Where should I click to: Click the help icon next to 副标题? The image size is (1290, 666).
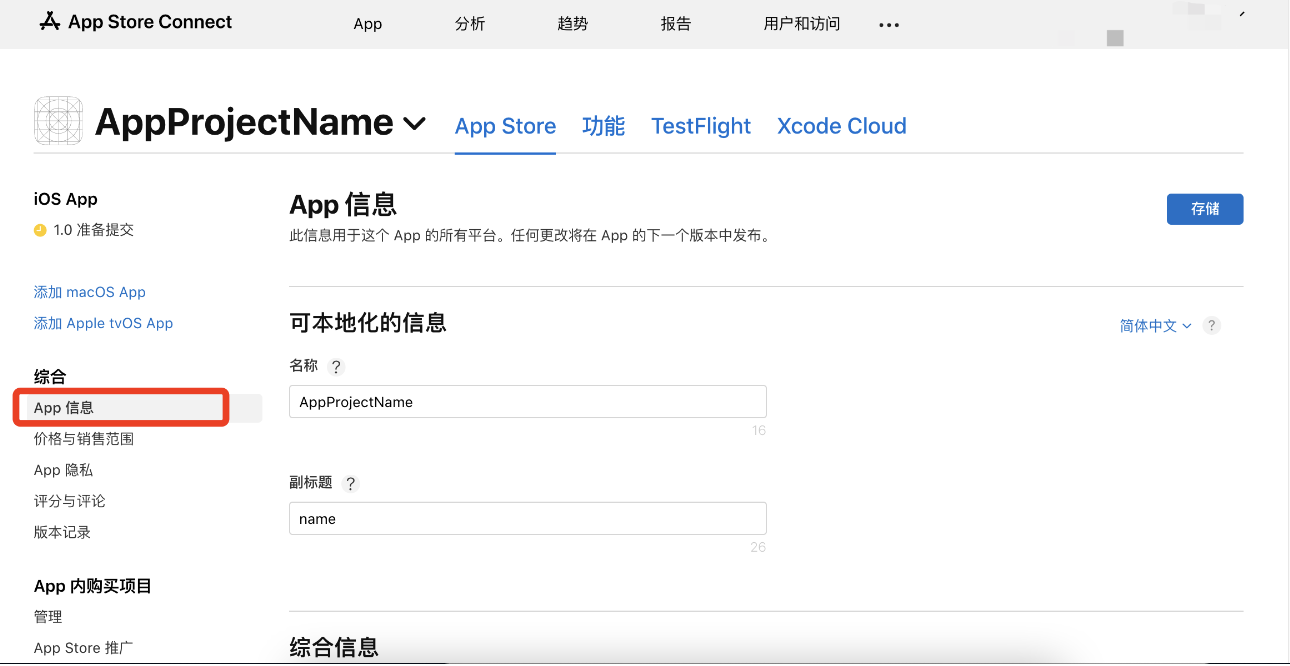[x=350, y=483]
